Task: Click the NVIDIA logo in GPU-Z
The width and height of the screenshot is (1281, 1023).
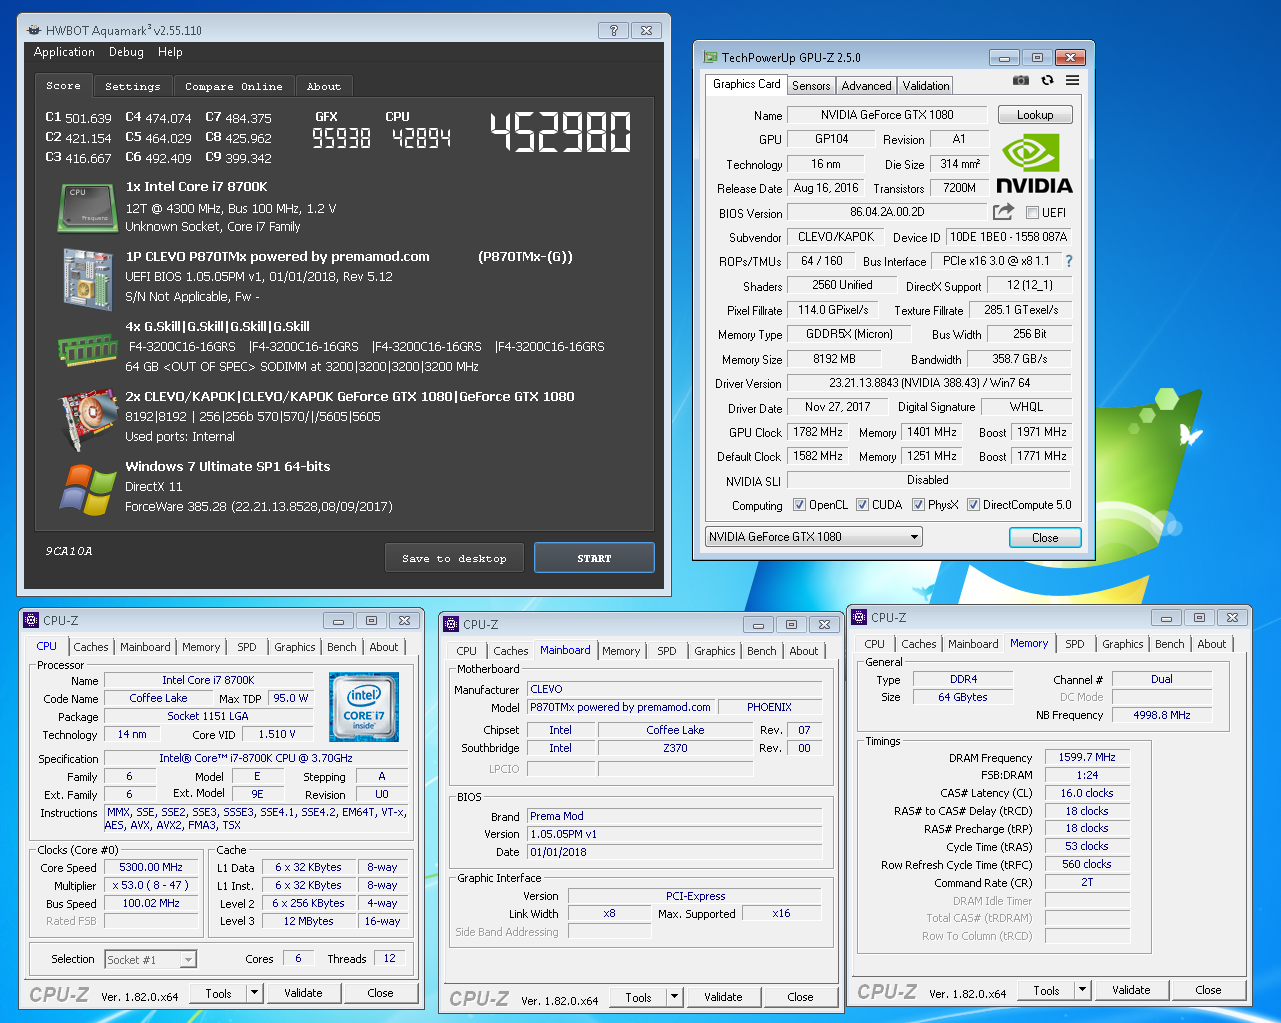Action: coord(1034,165)
